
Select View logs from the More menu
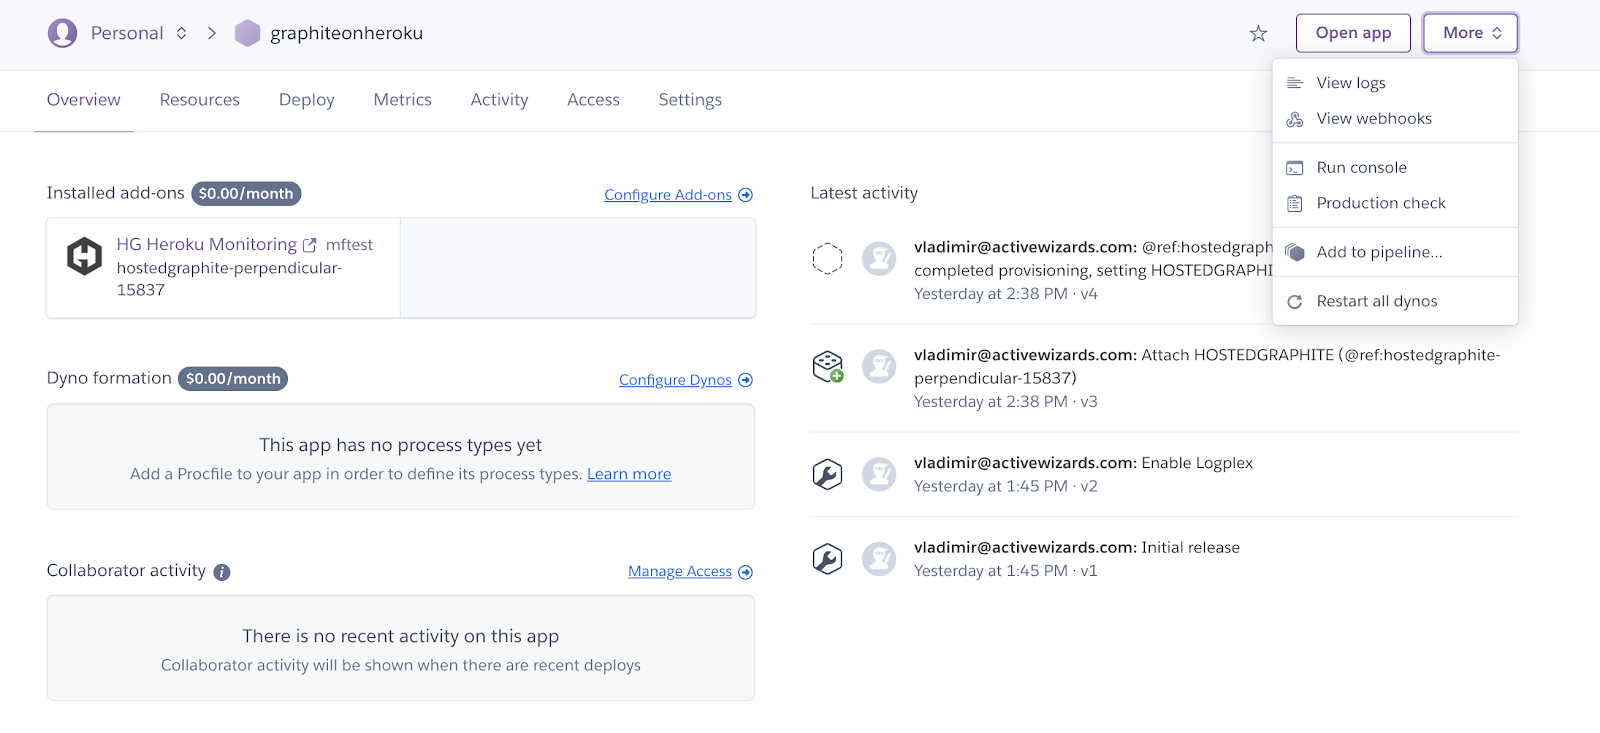[1395, 83]
